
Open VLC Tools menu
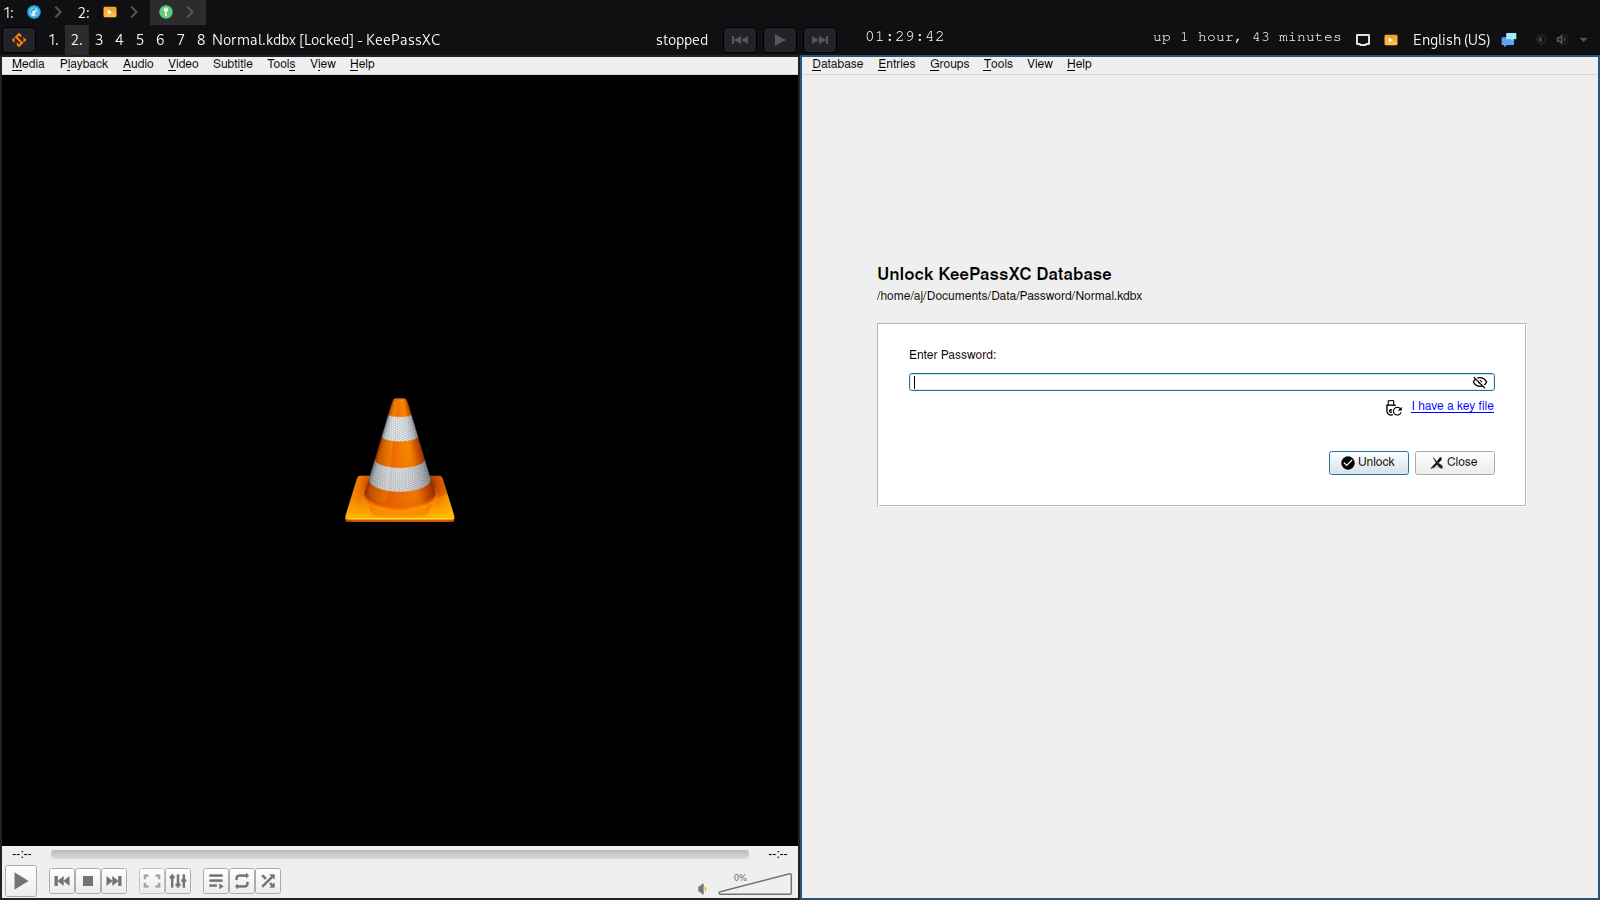(281, 64)
